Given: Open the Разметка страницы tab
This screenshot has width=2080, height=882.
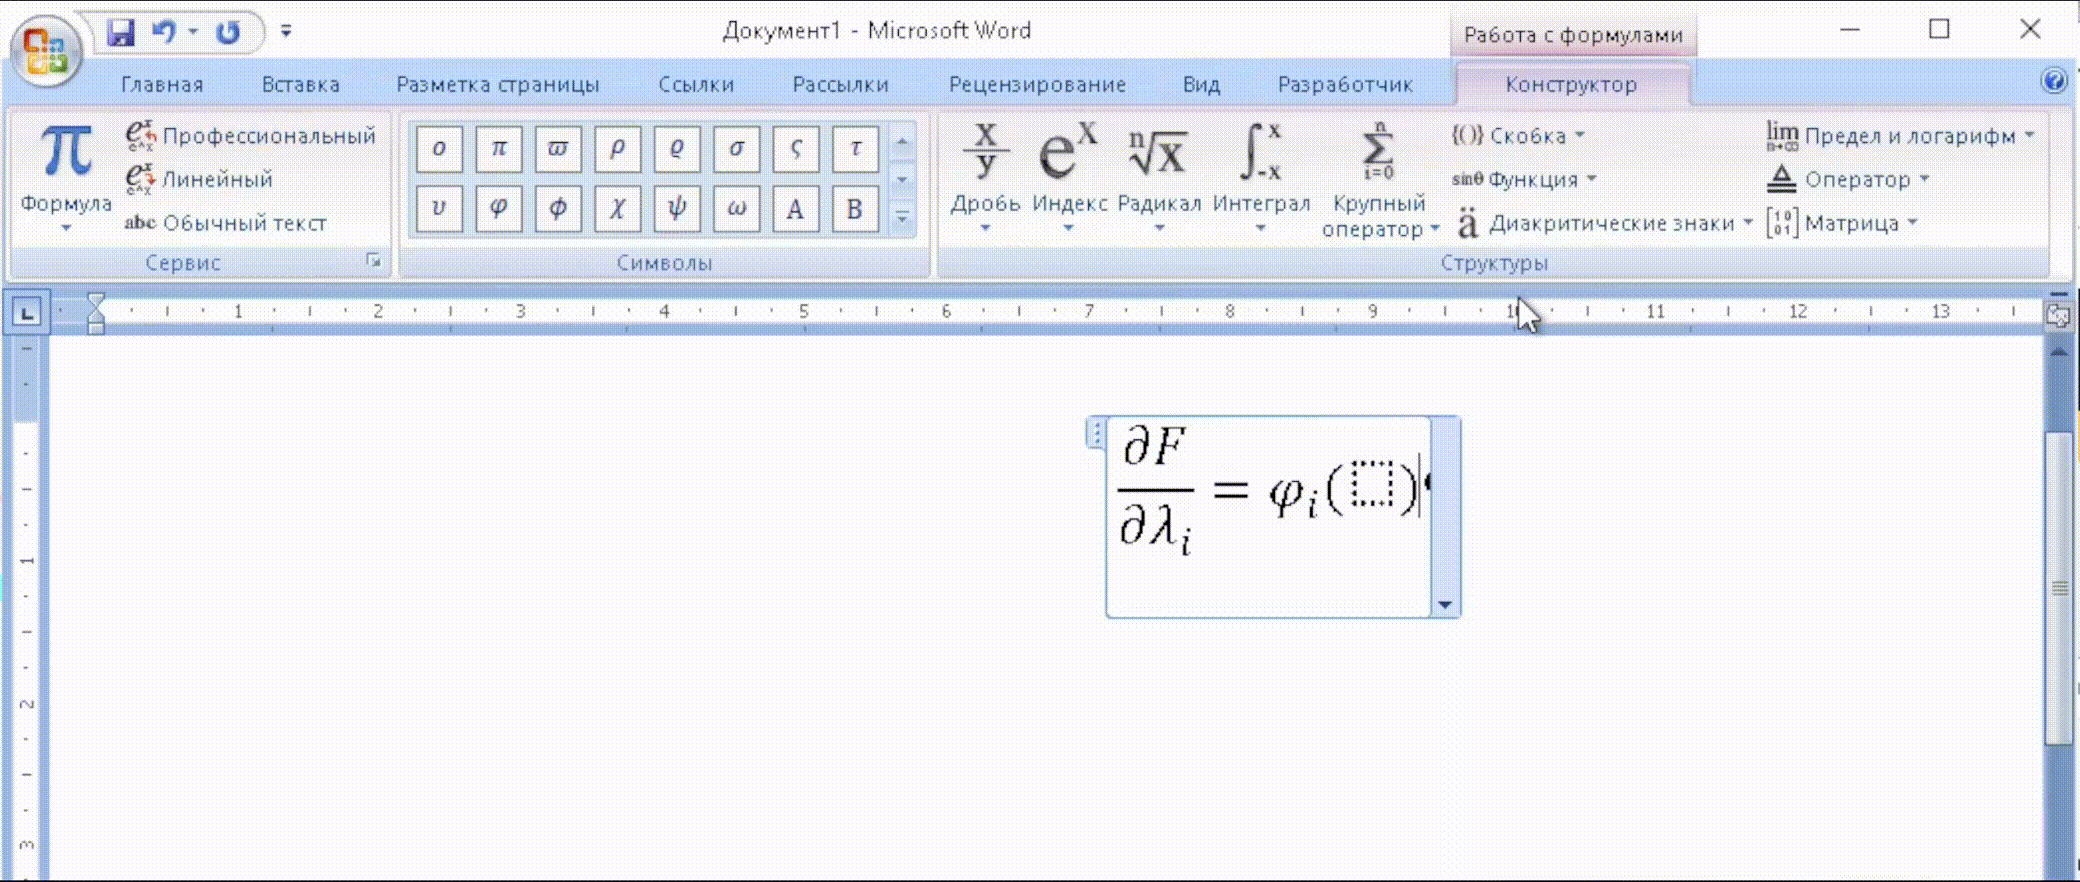Looking at the screenshot, I should tap(498, 85).
